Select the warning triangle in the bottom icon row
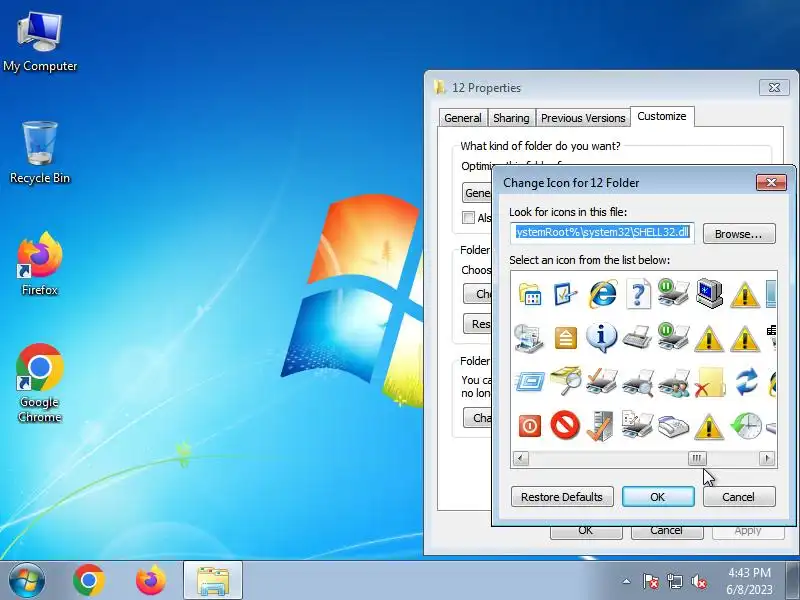This screenshot has height=600, width=800. click(x=709, y=427)
